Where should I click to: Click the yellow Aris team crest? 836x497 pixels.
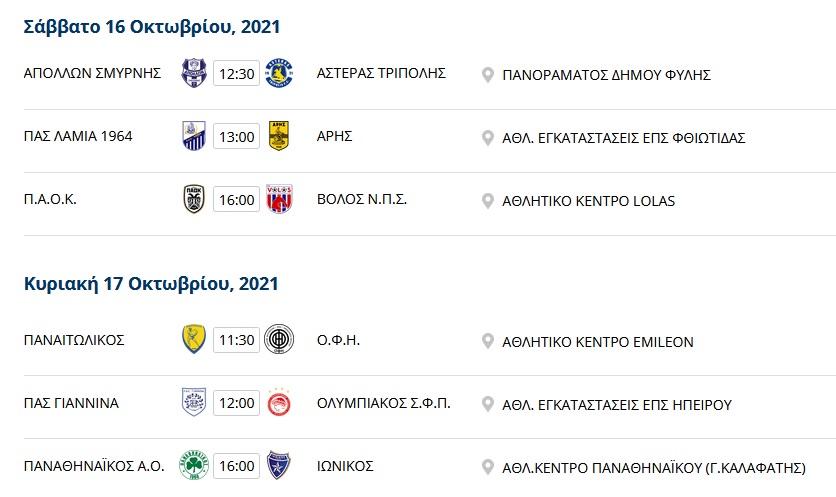(279, 136)
